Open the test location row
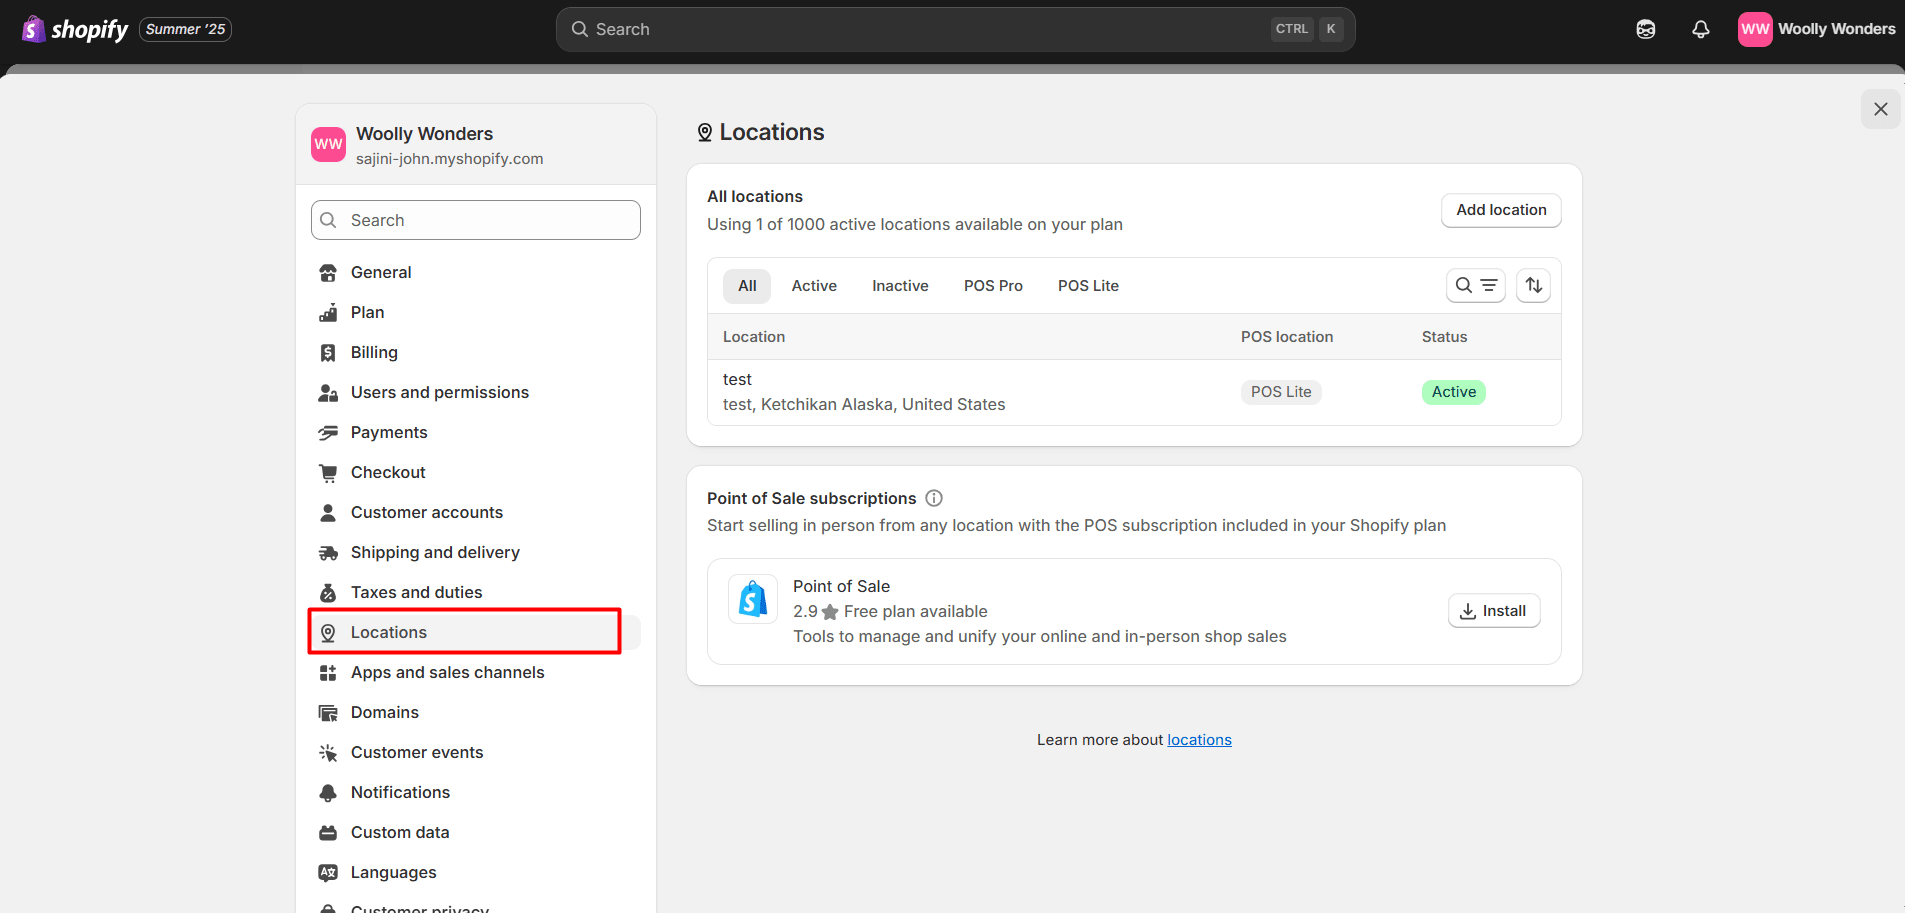 [1134, 392]
